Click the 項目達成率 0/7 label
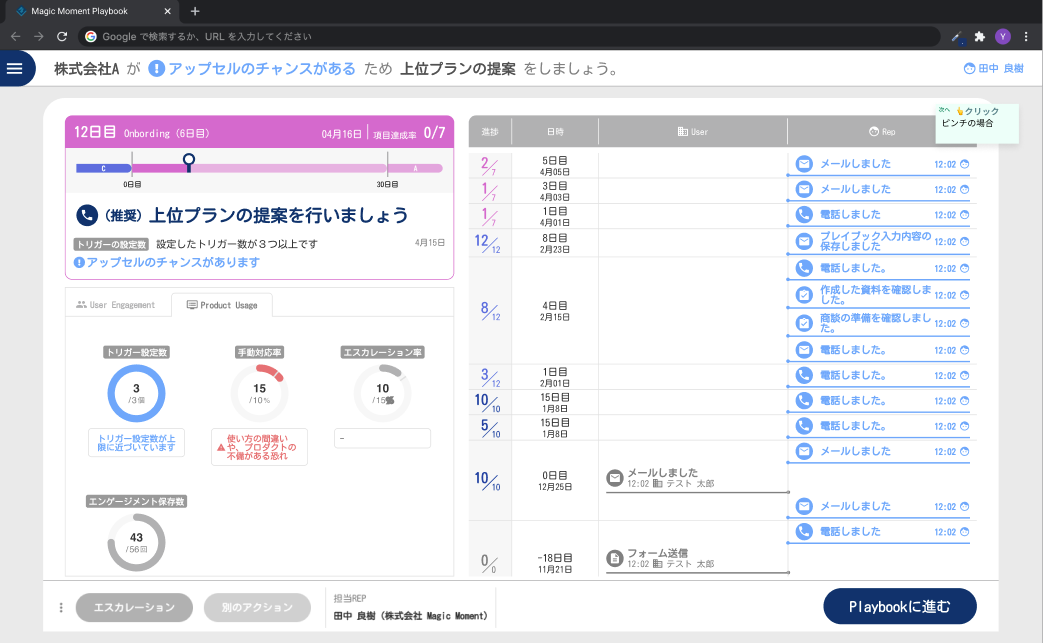Screen dimensions: 1043x643 [x=408, y=133]
